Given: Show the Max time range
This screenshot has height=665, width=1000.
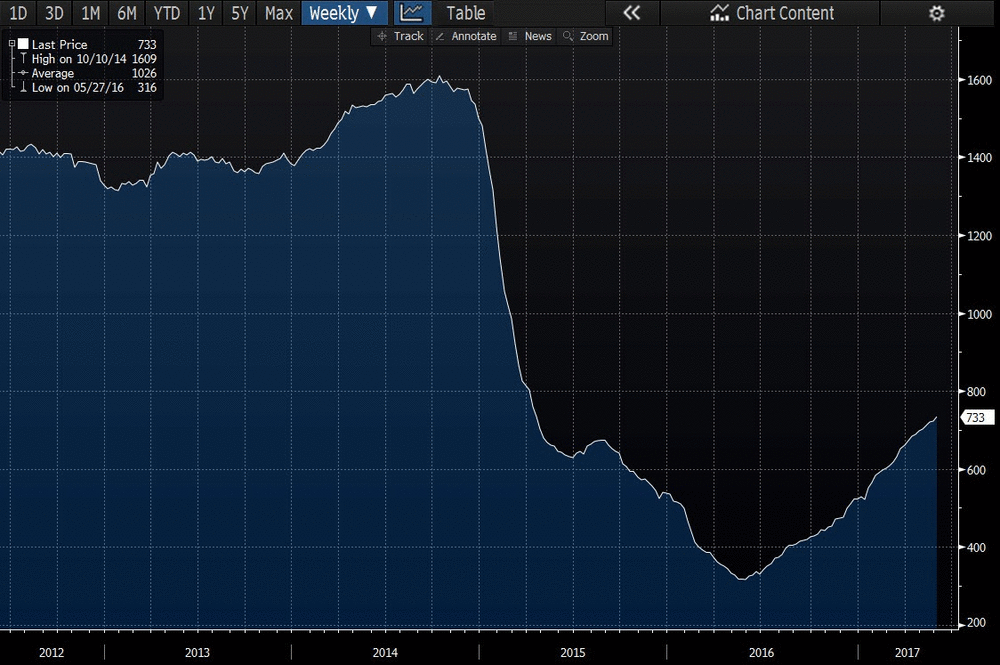Looking at the screenshot, I should (279, 13).
